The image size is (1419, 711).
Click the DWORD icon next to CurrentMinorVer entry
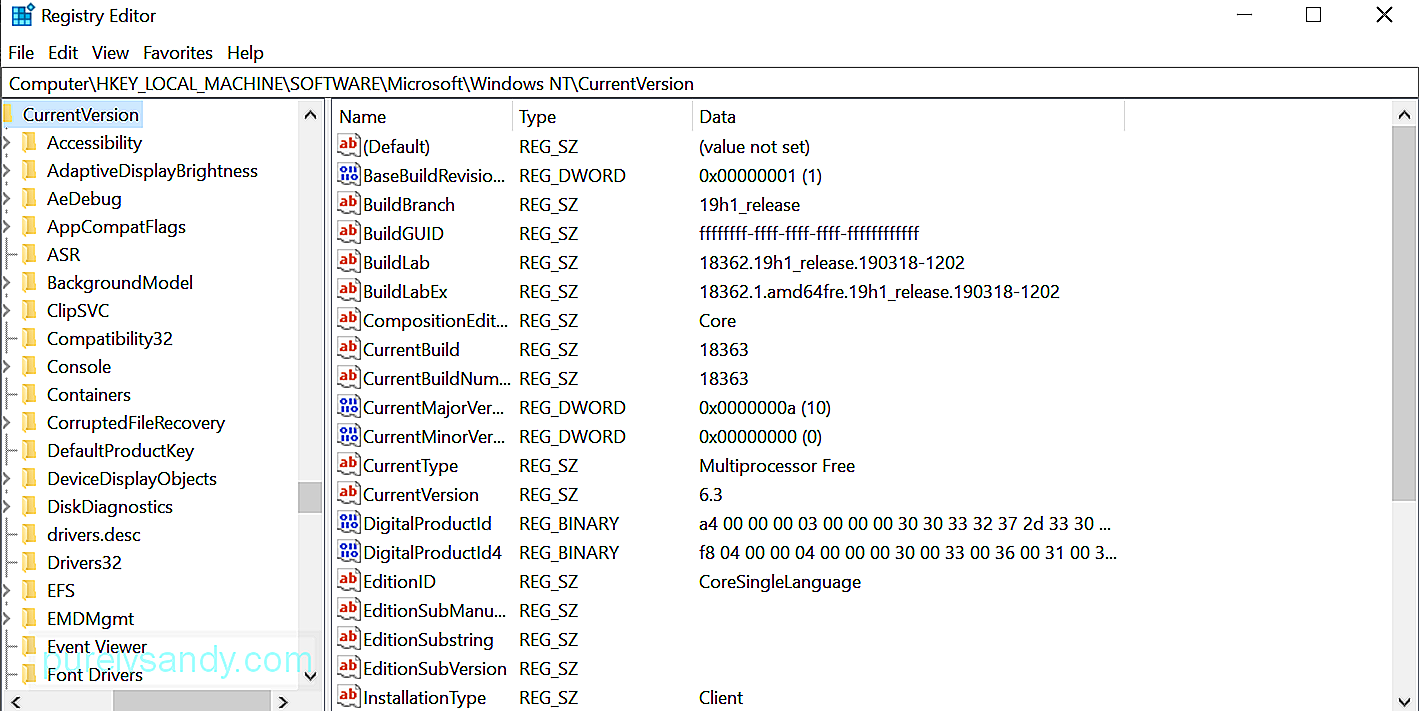tap(348, 436)
